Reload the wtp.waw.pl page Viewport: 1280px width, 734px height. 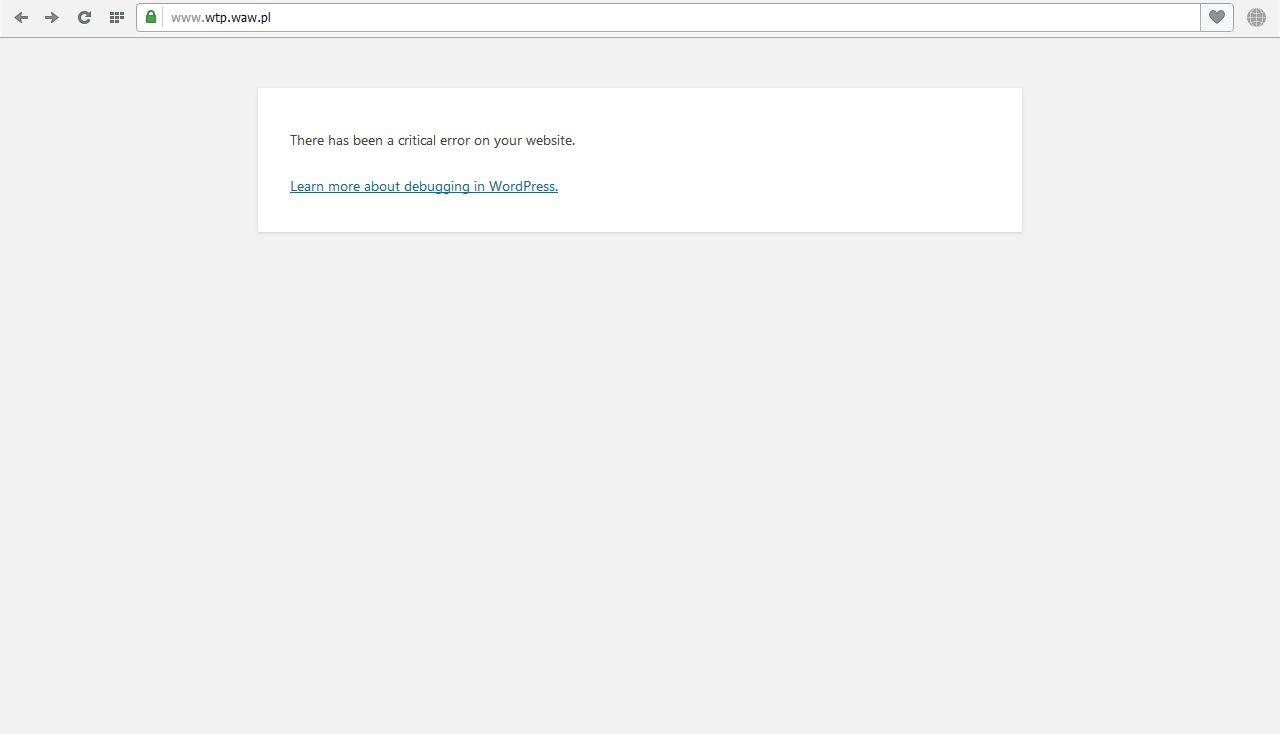pos(84,17)
